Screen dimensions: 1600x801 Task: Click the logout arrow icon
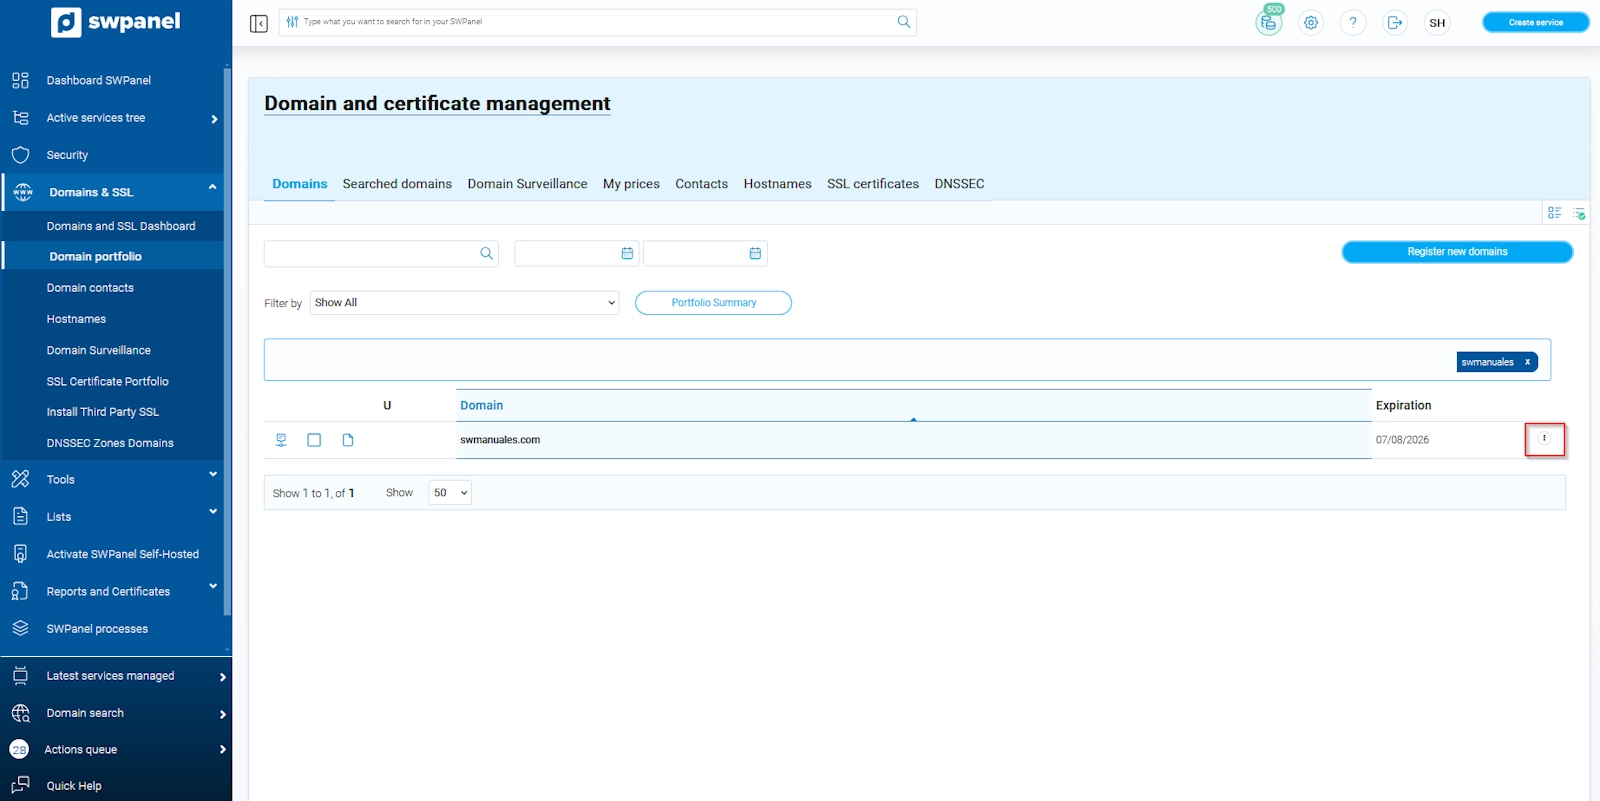tap(1394, 22)
